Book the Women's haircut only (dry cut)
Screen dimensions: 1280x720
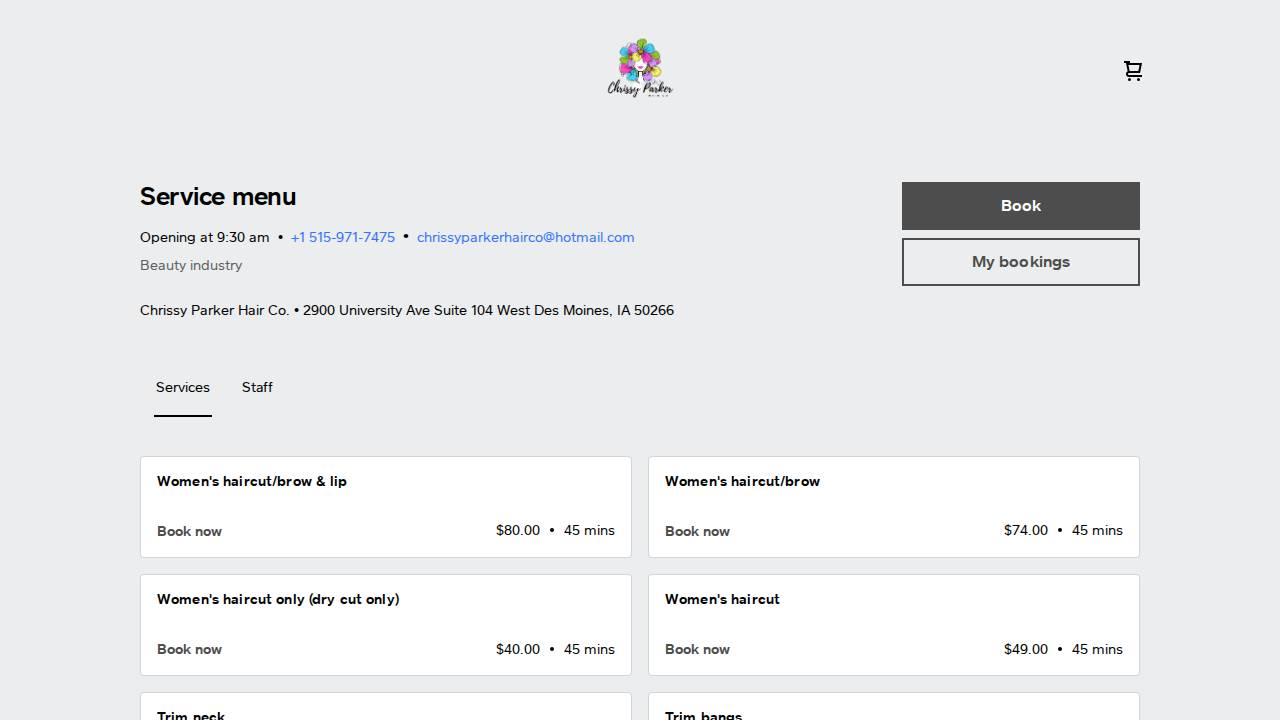(x=189, y=649)
